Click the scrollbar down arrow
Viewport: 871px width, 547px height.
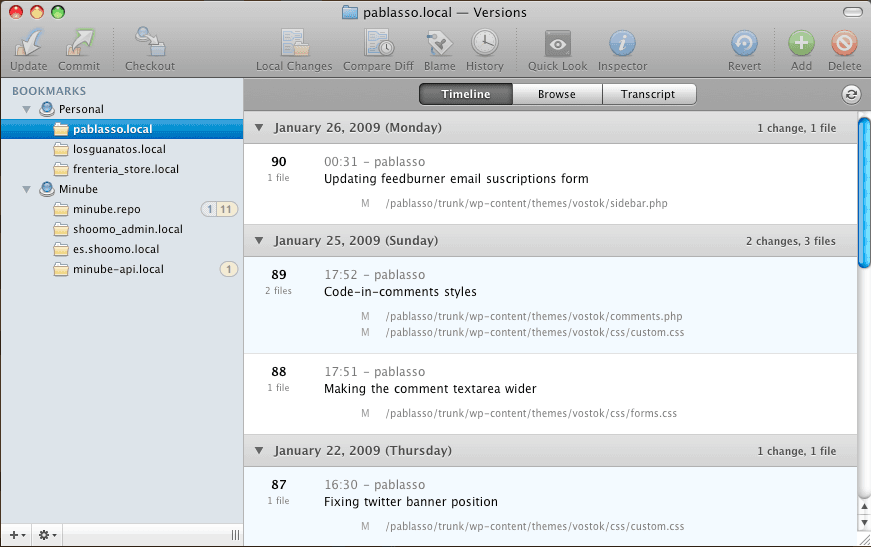(x=864, y=522)
